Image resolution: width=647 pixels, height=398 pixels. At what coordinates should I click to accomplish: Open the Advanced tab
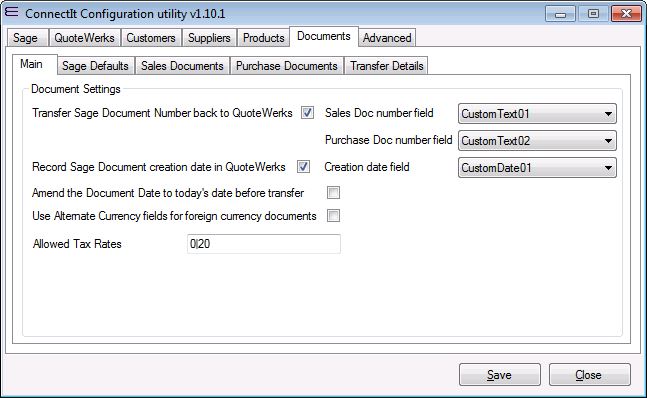[387, 38]
